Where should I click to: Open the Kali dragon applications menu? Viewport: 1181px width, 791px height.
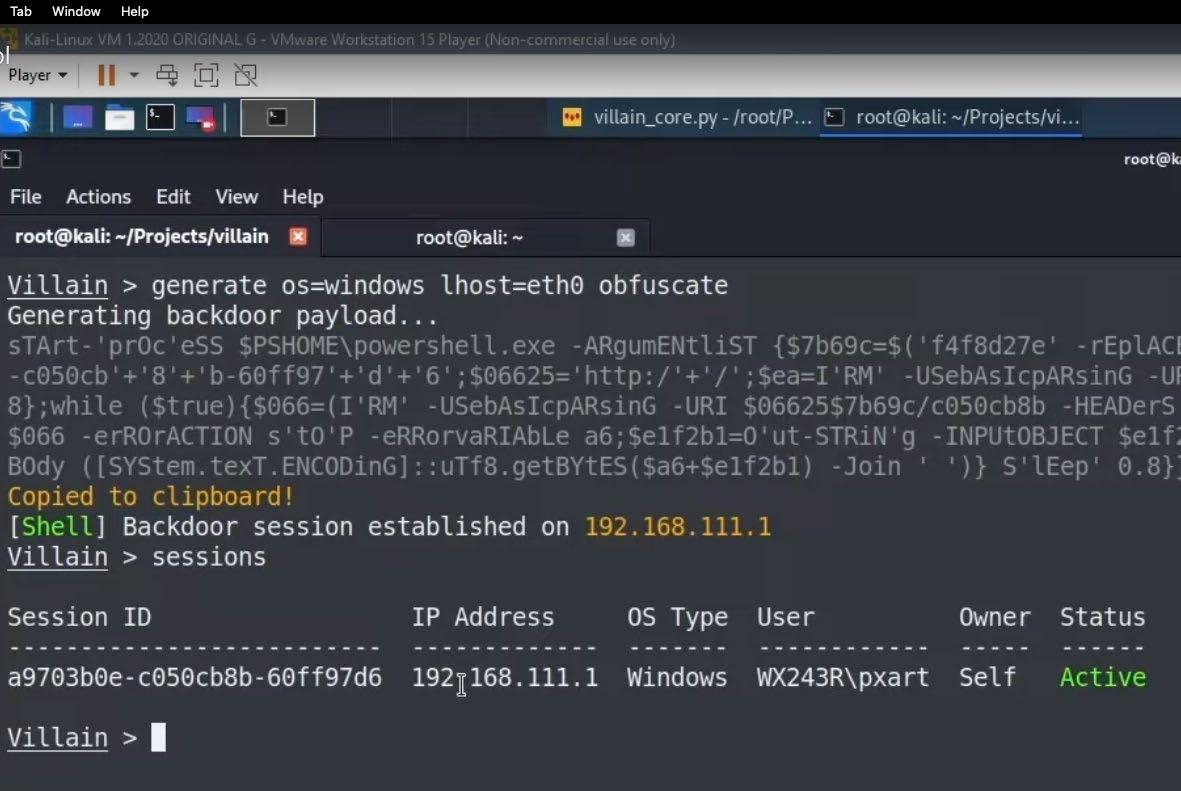17,118
